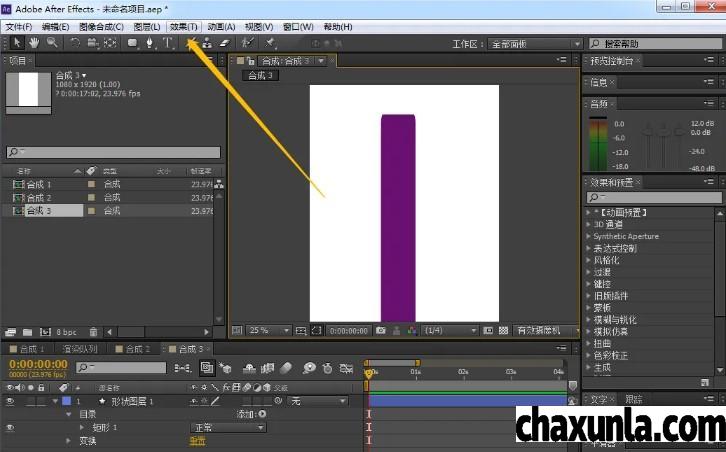The image size is (726, 452).
Task: Select the Roto Brush tool
Action: click(x=248, y=43)
